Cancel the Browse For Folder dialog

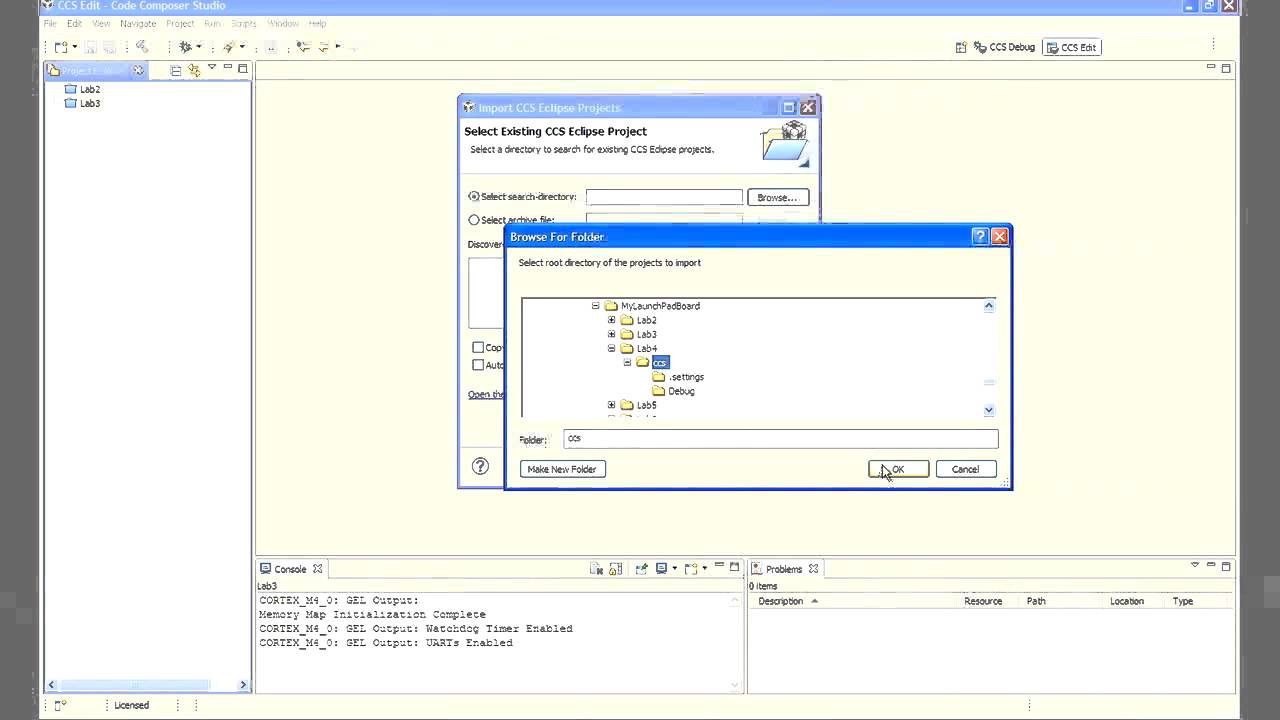click(965, 469)
